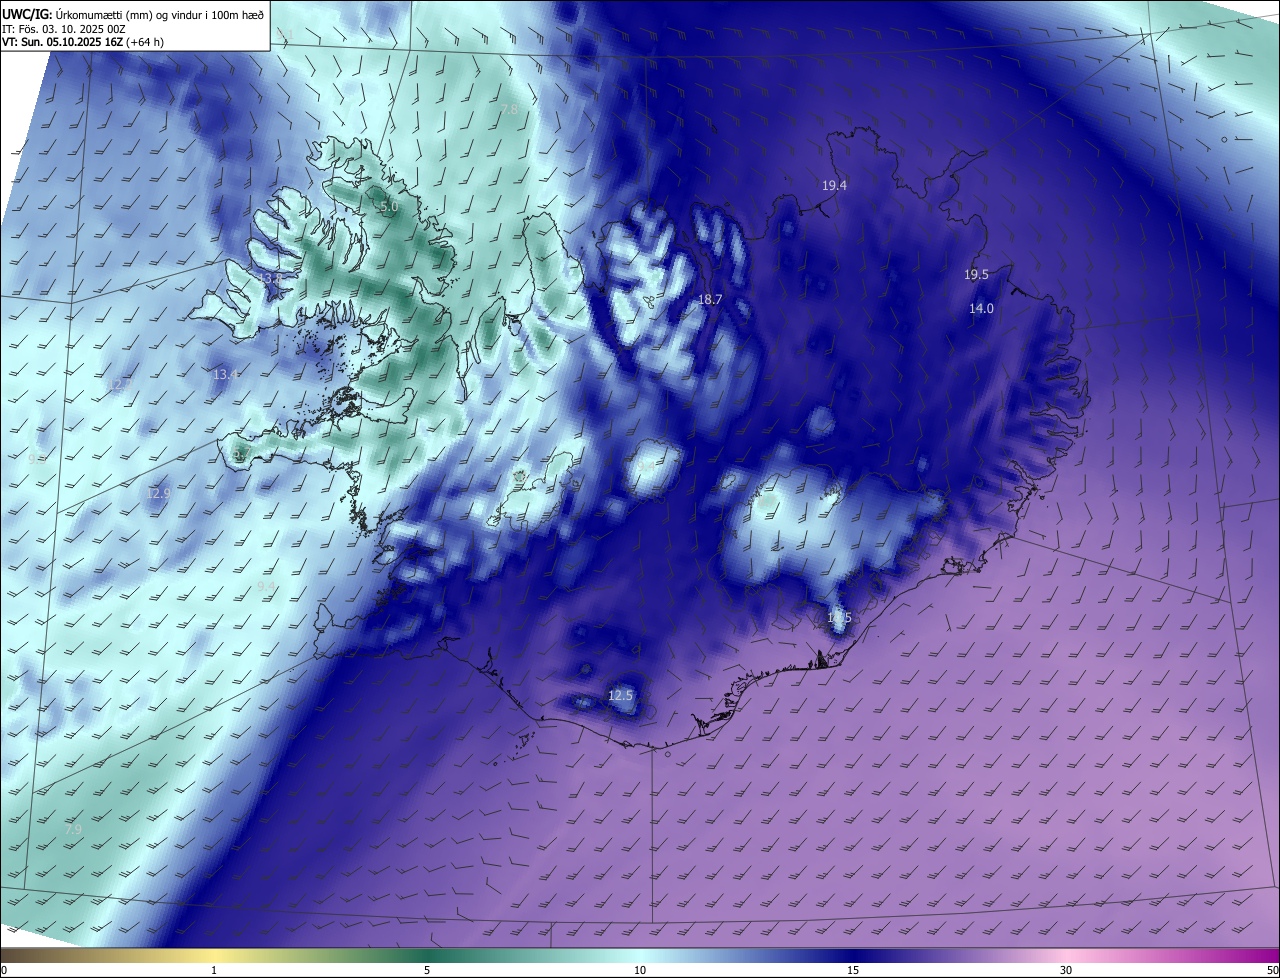Screen dimensions: 1280x978
Task: Click the 7.8 precipitation value on the map
Action: click(509, 110)
